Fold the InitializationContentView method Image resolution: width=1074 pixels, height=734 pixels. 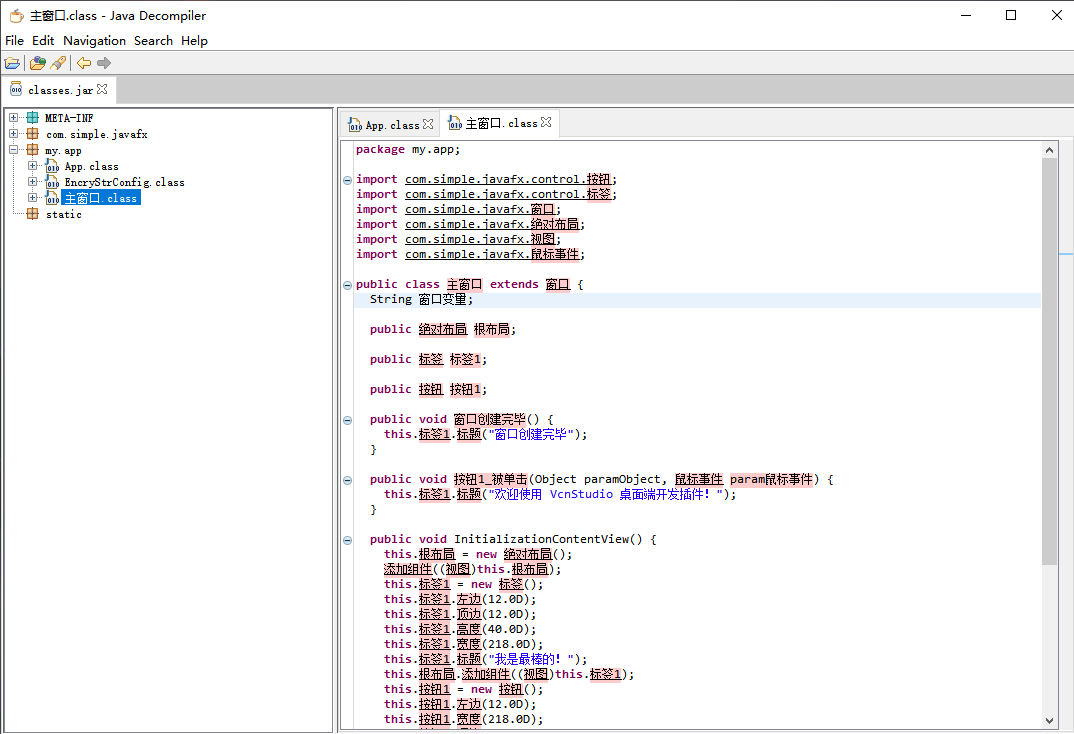point(347,540)
